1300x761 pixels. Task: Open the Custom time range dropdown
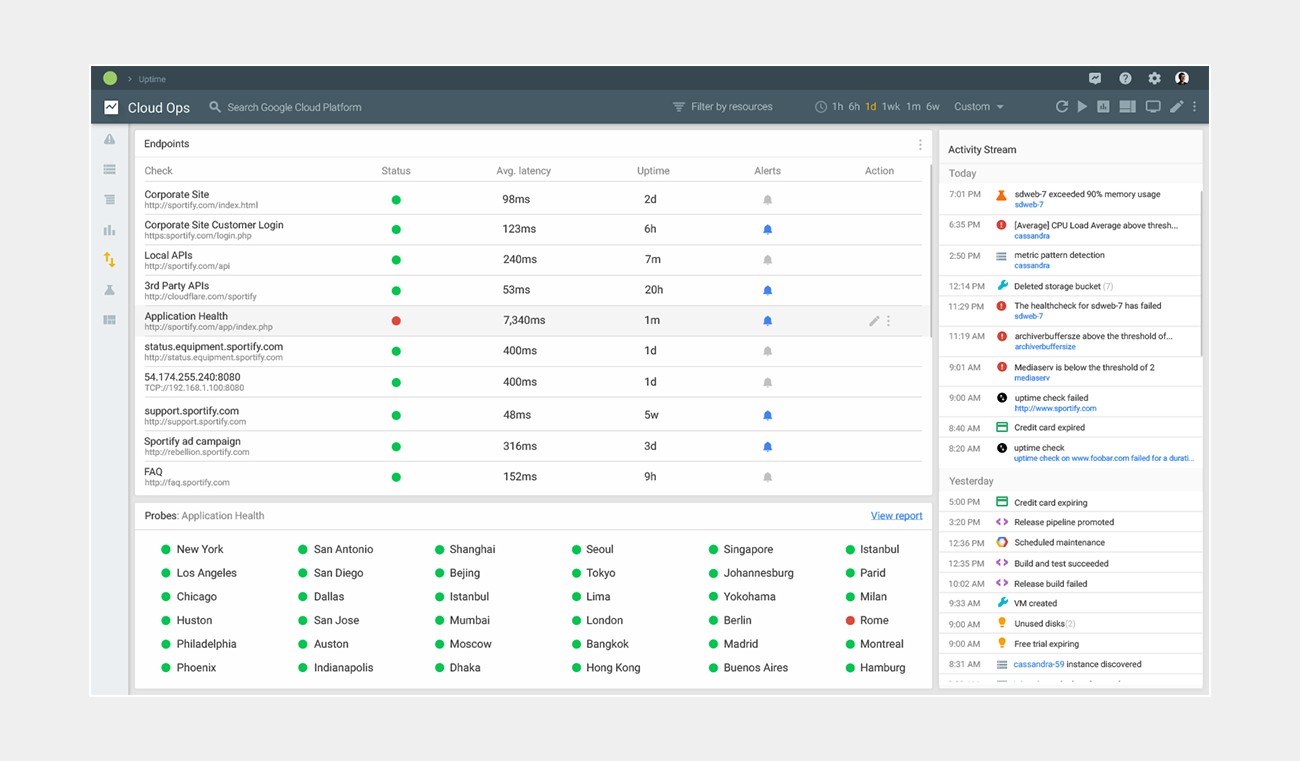[978, 107]
